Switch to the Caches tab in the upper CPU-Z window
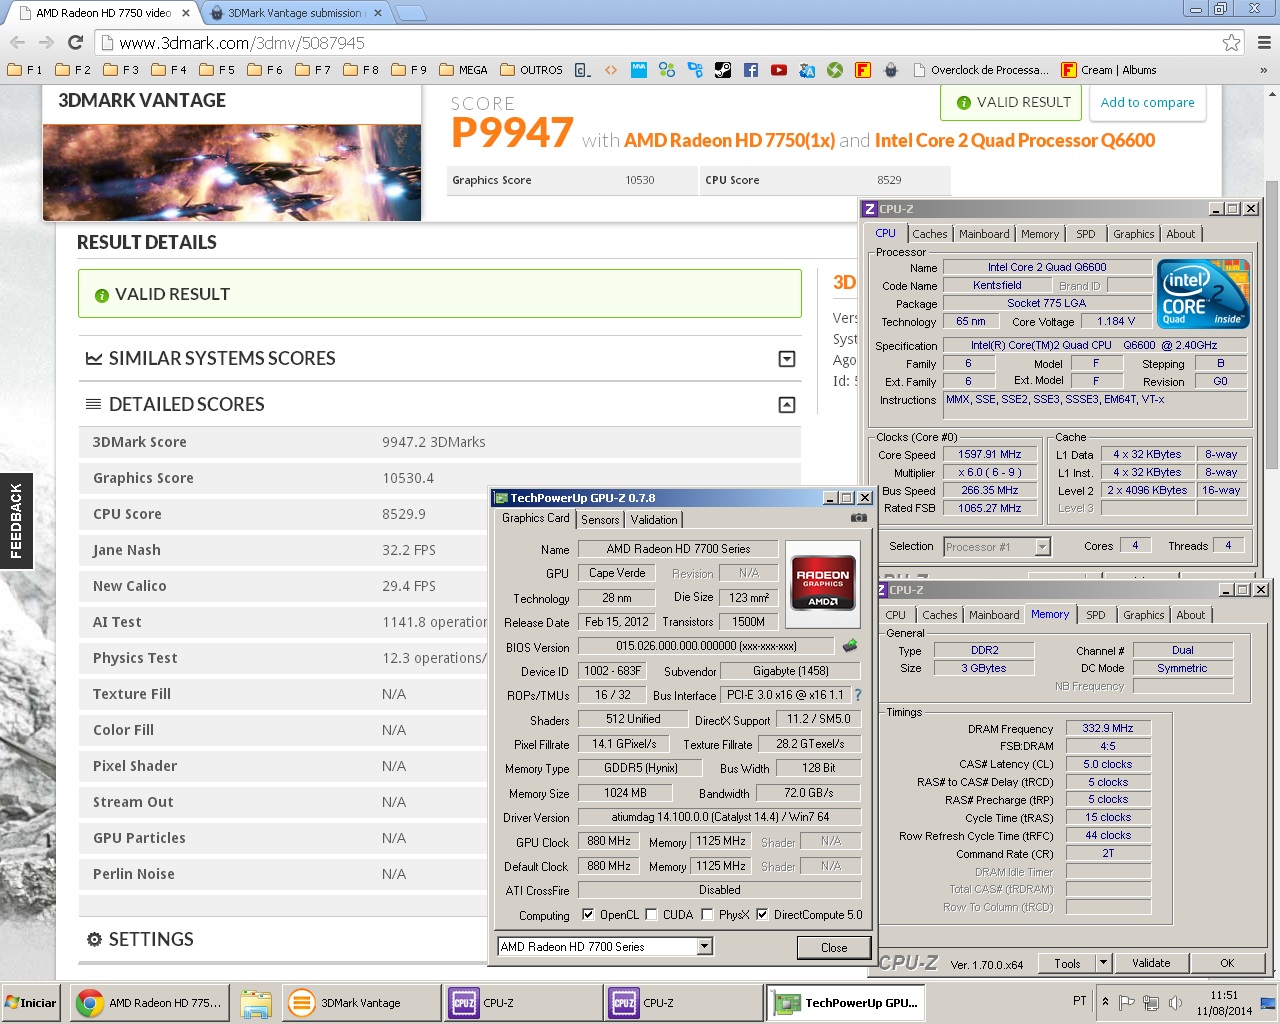This screenshot has width=1280, height=1024. [929, 234]
